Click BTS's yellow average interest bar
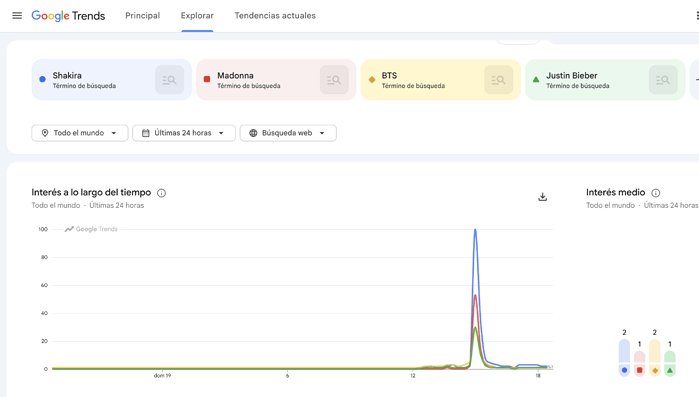Image resolution: width=699 pixels, height=397 pixels. (654, 357)
